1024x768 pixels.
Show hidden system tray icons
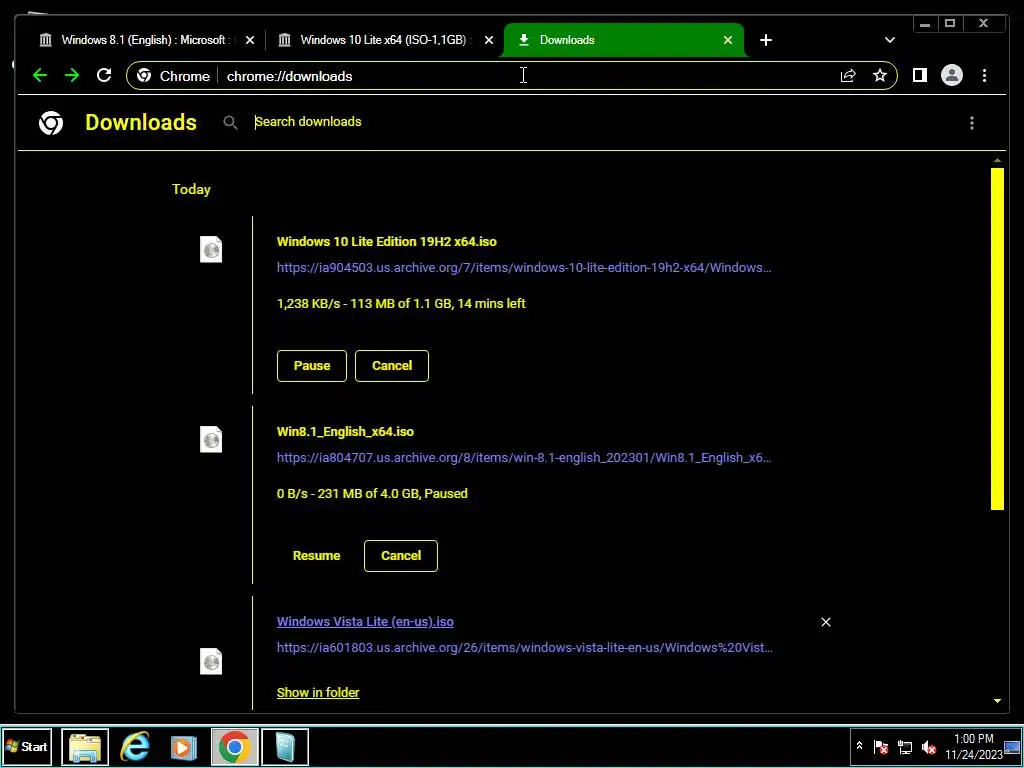859,746
